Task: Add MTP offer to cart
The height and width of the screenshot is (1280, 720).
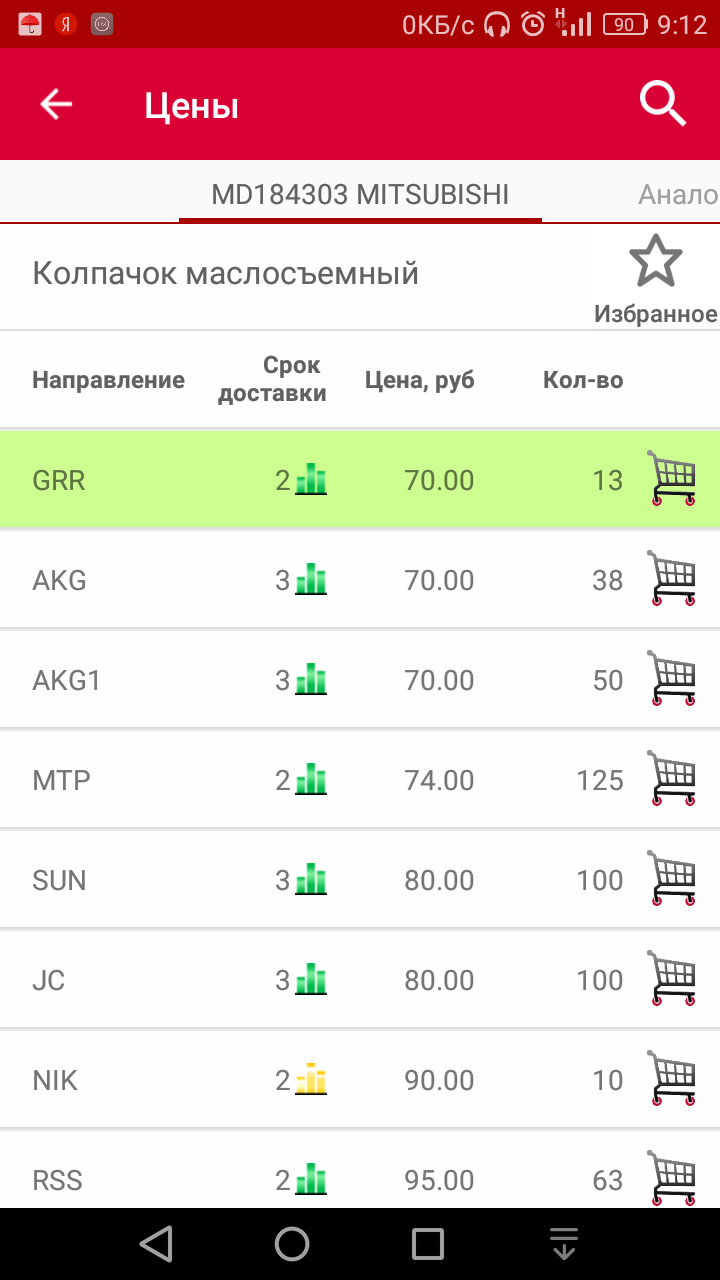Action: 672,778
